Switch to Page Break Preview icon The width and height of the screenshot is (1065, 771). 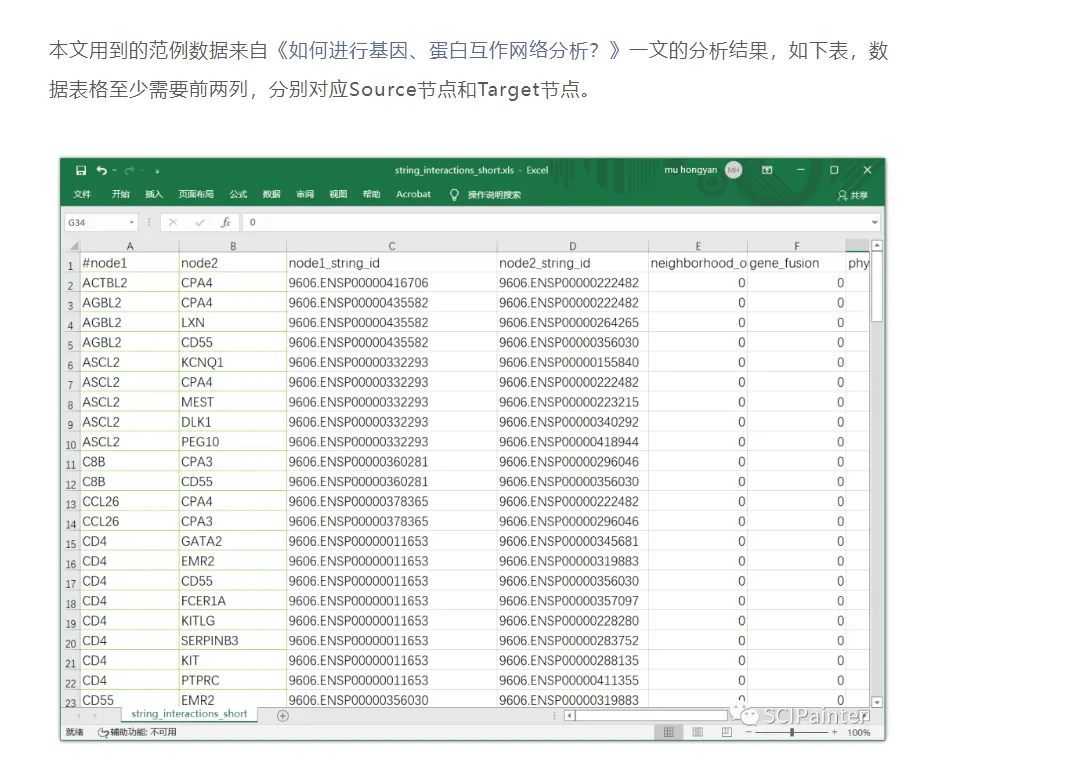727,732
